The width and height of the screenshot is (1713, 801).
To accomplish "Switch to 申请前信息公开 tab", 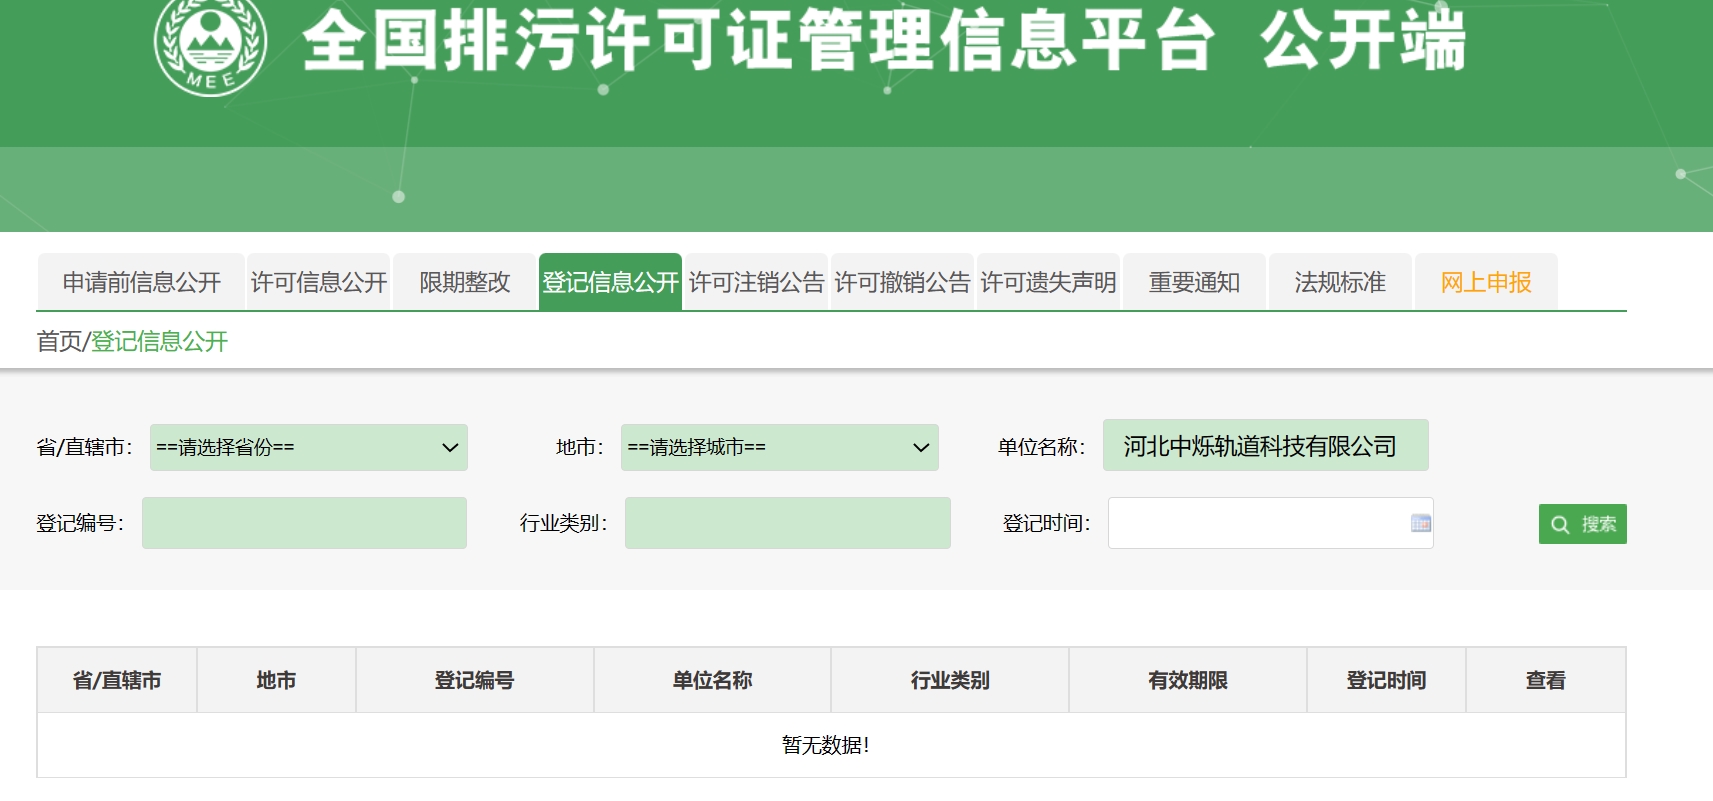I will pos(141,283).
